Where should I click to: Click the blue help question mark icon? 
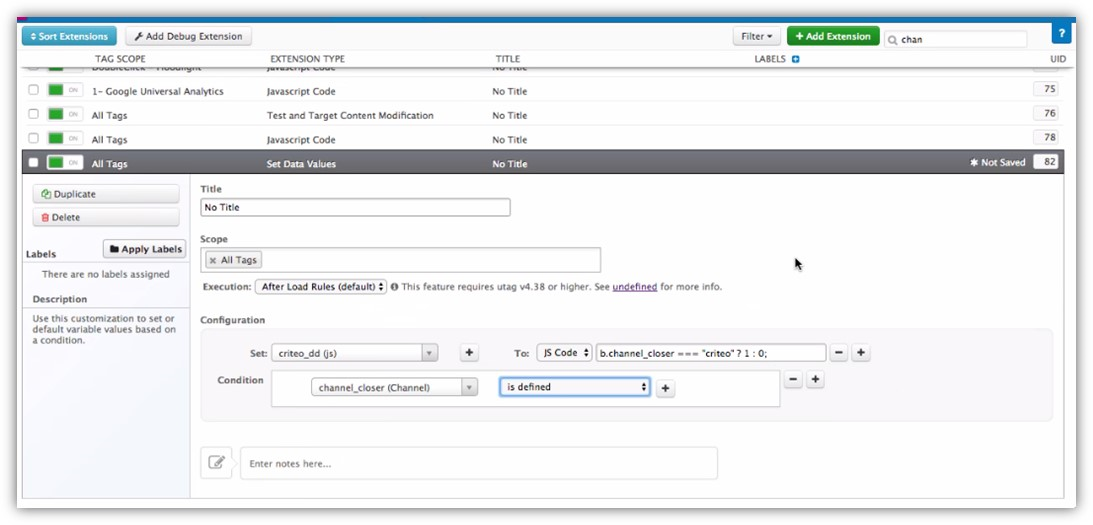(1061, 33)
